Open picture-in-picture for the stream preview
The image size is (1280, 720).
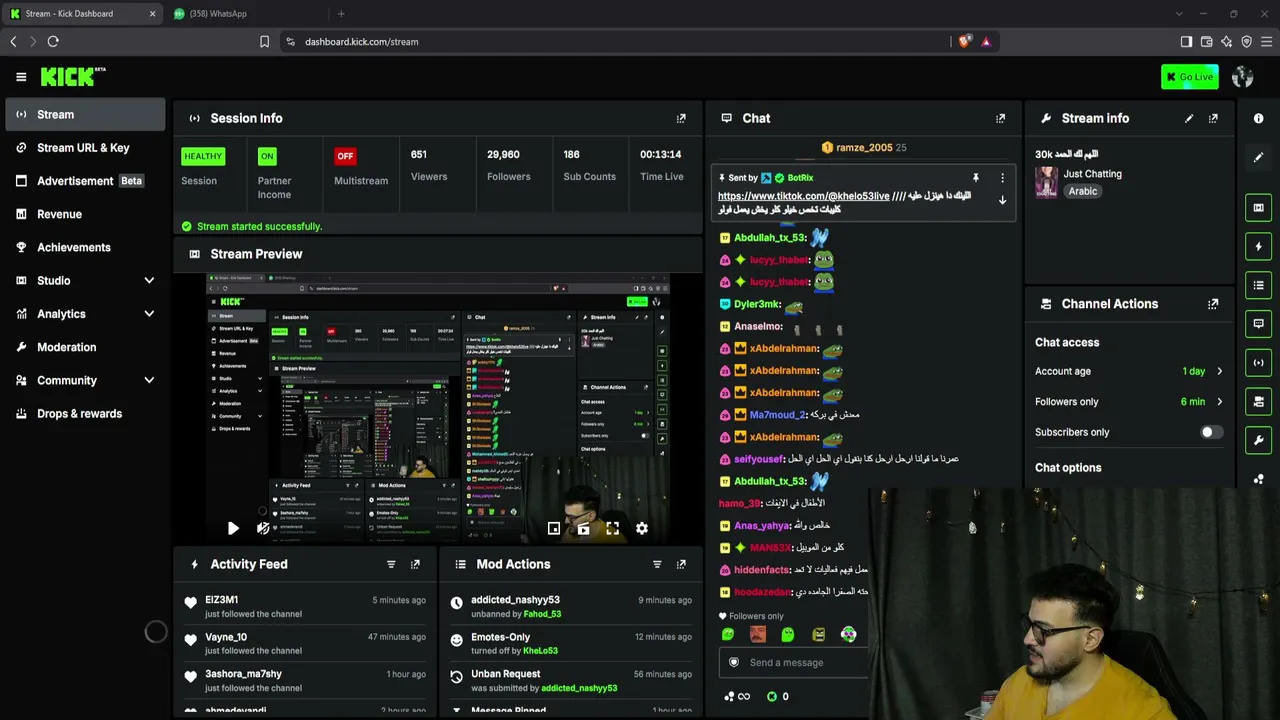pos(554,528)
